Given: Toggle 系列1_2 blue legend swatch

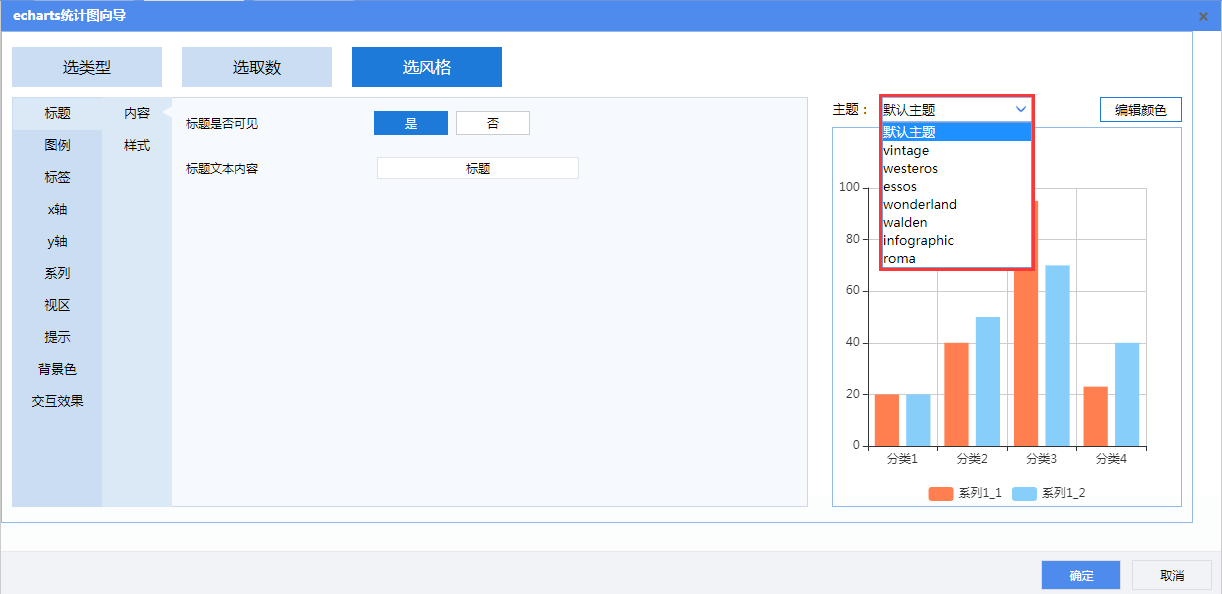Looking at the screenshot, I should coord(1024,493).
